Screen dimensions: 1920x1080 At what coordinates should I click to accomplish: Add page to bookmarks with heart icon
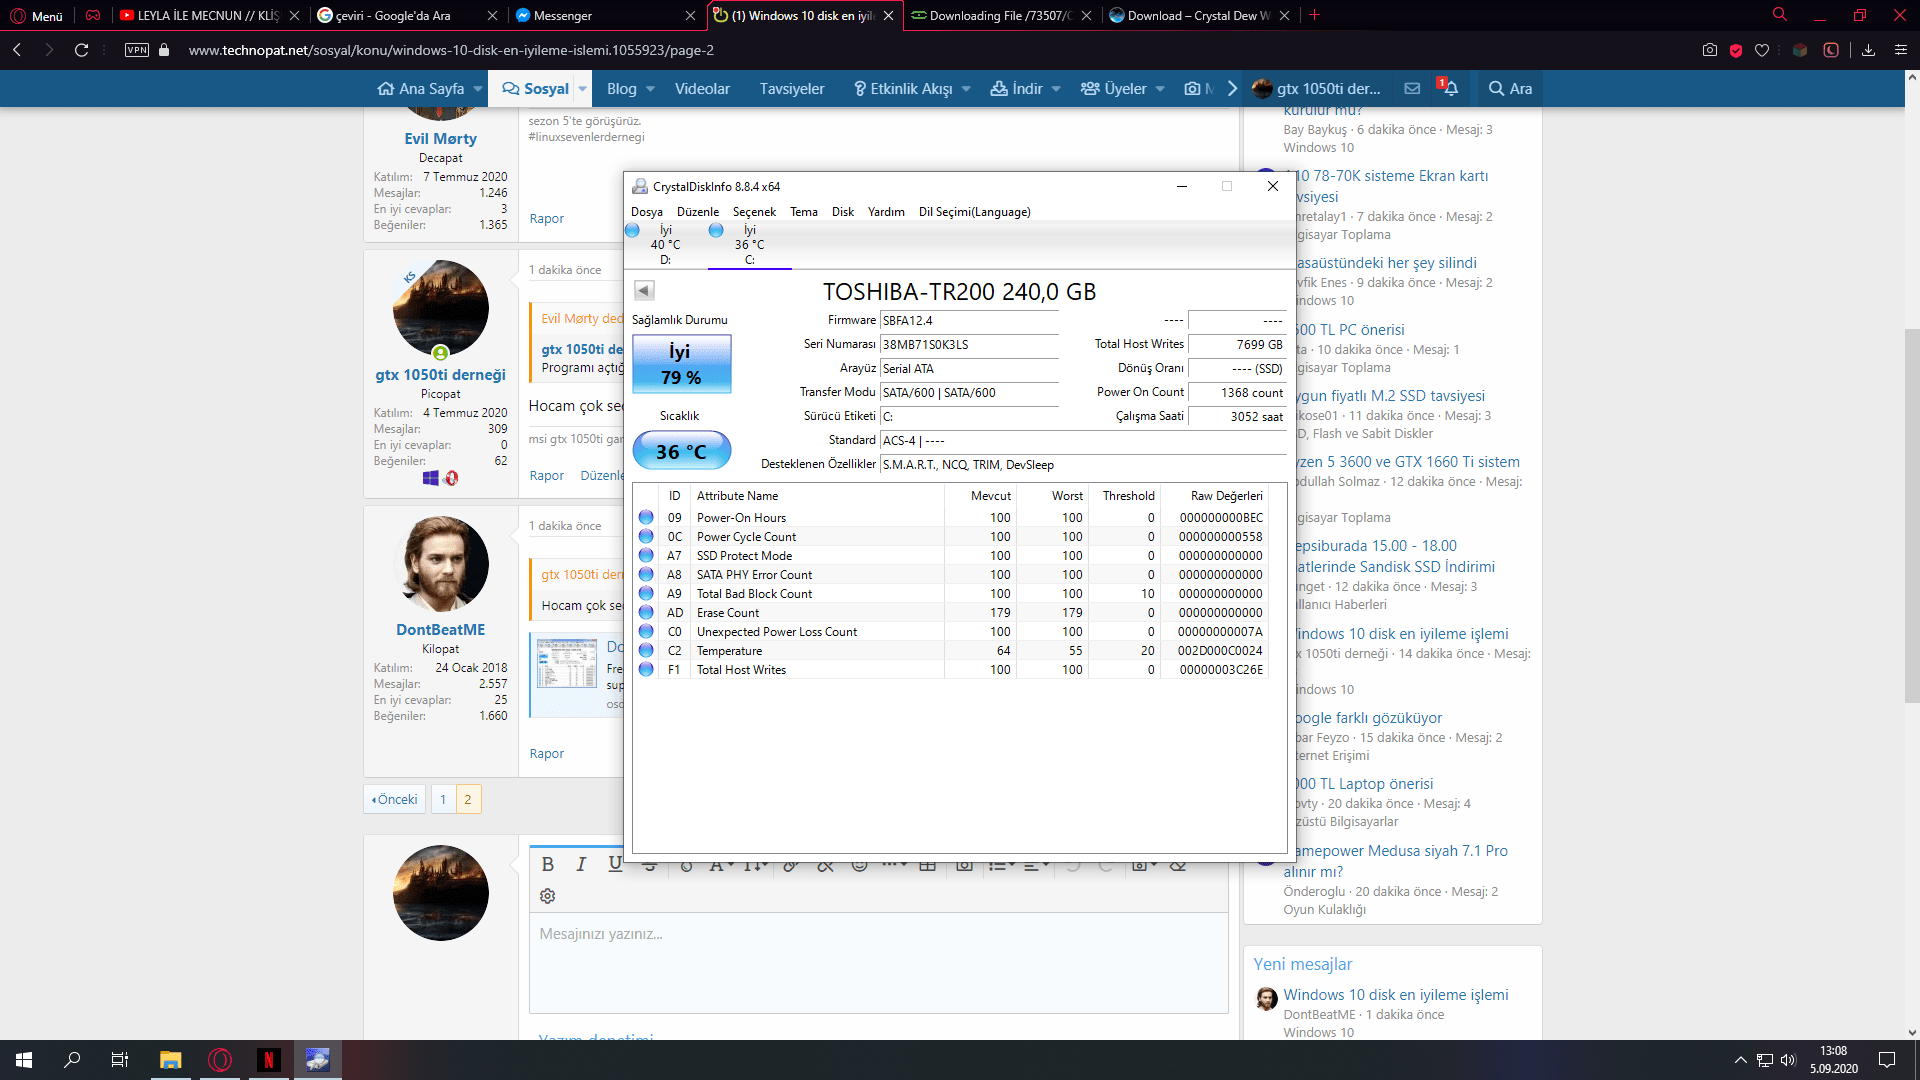(1762, 50)
